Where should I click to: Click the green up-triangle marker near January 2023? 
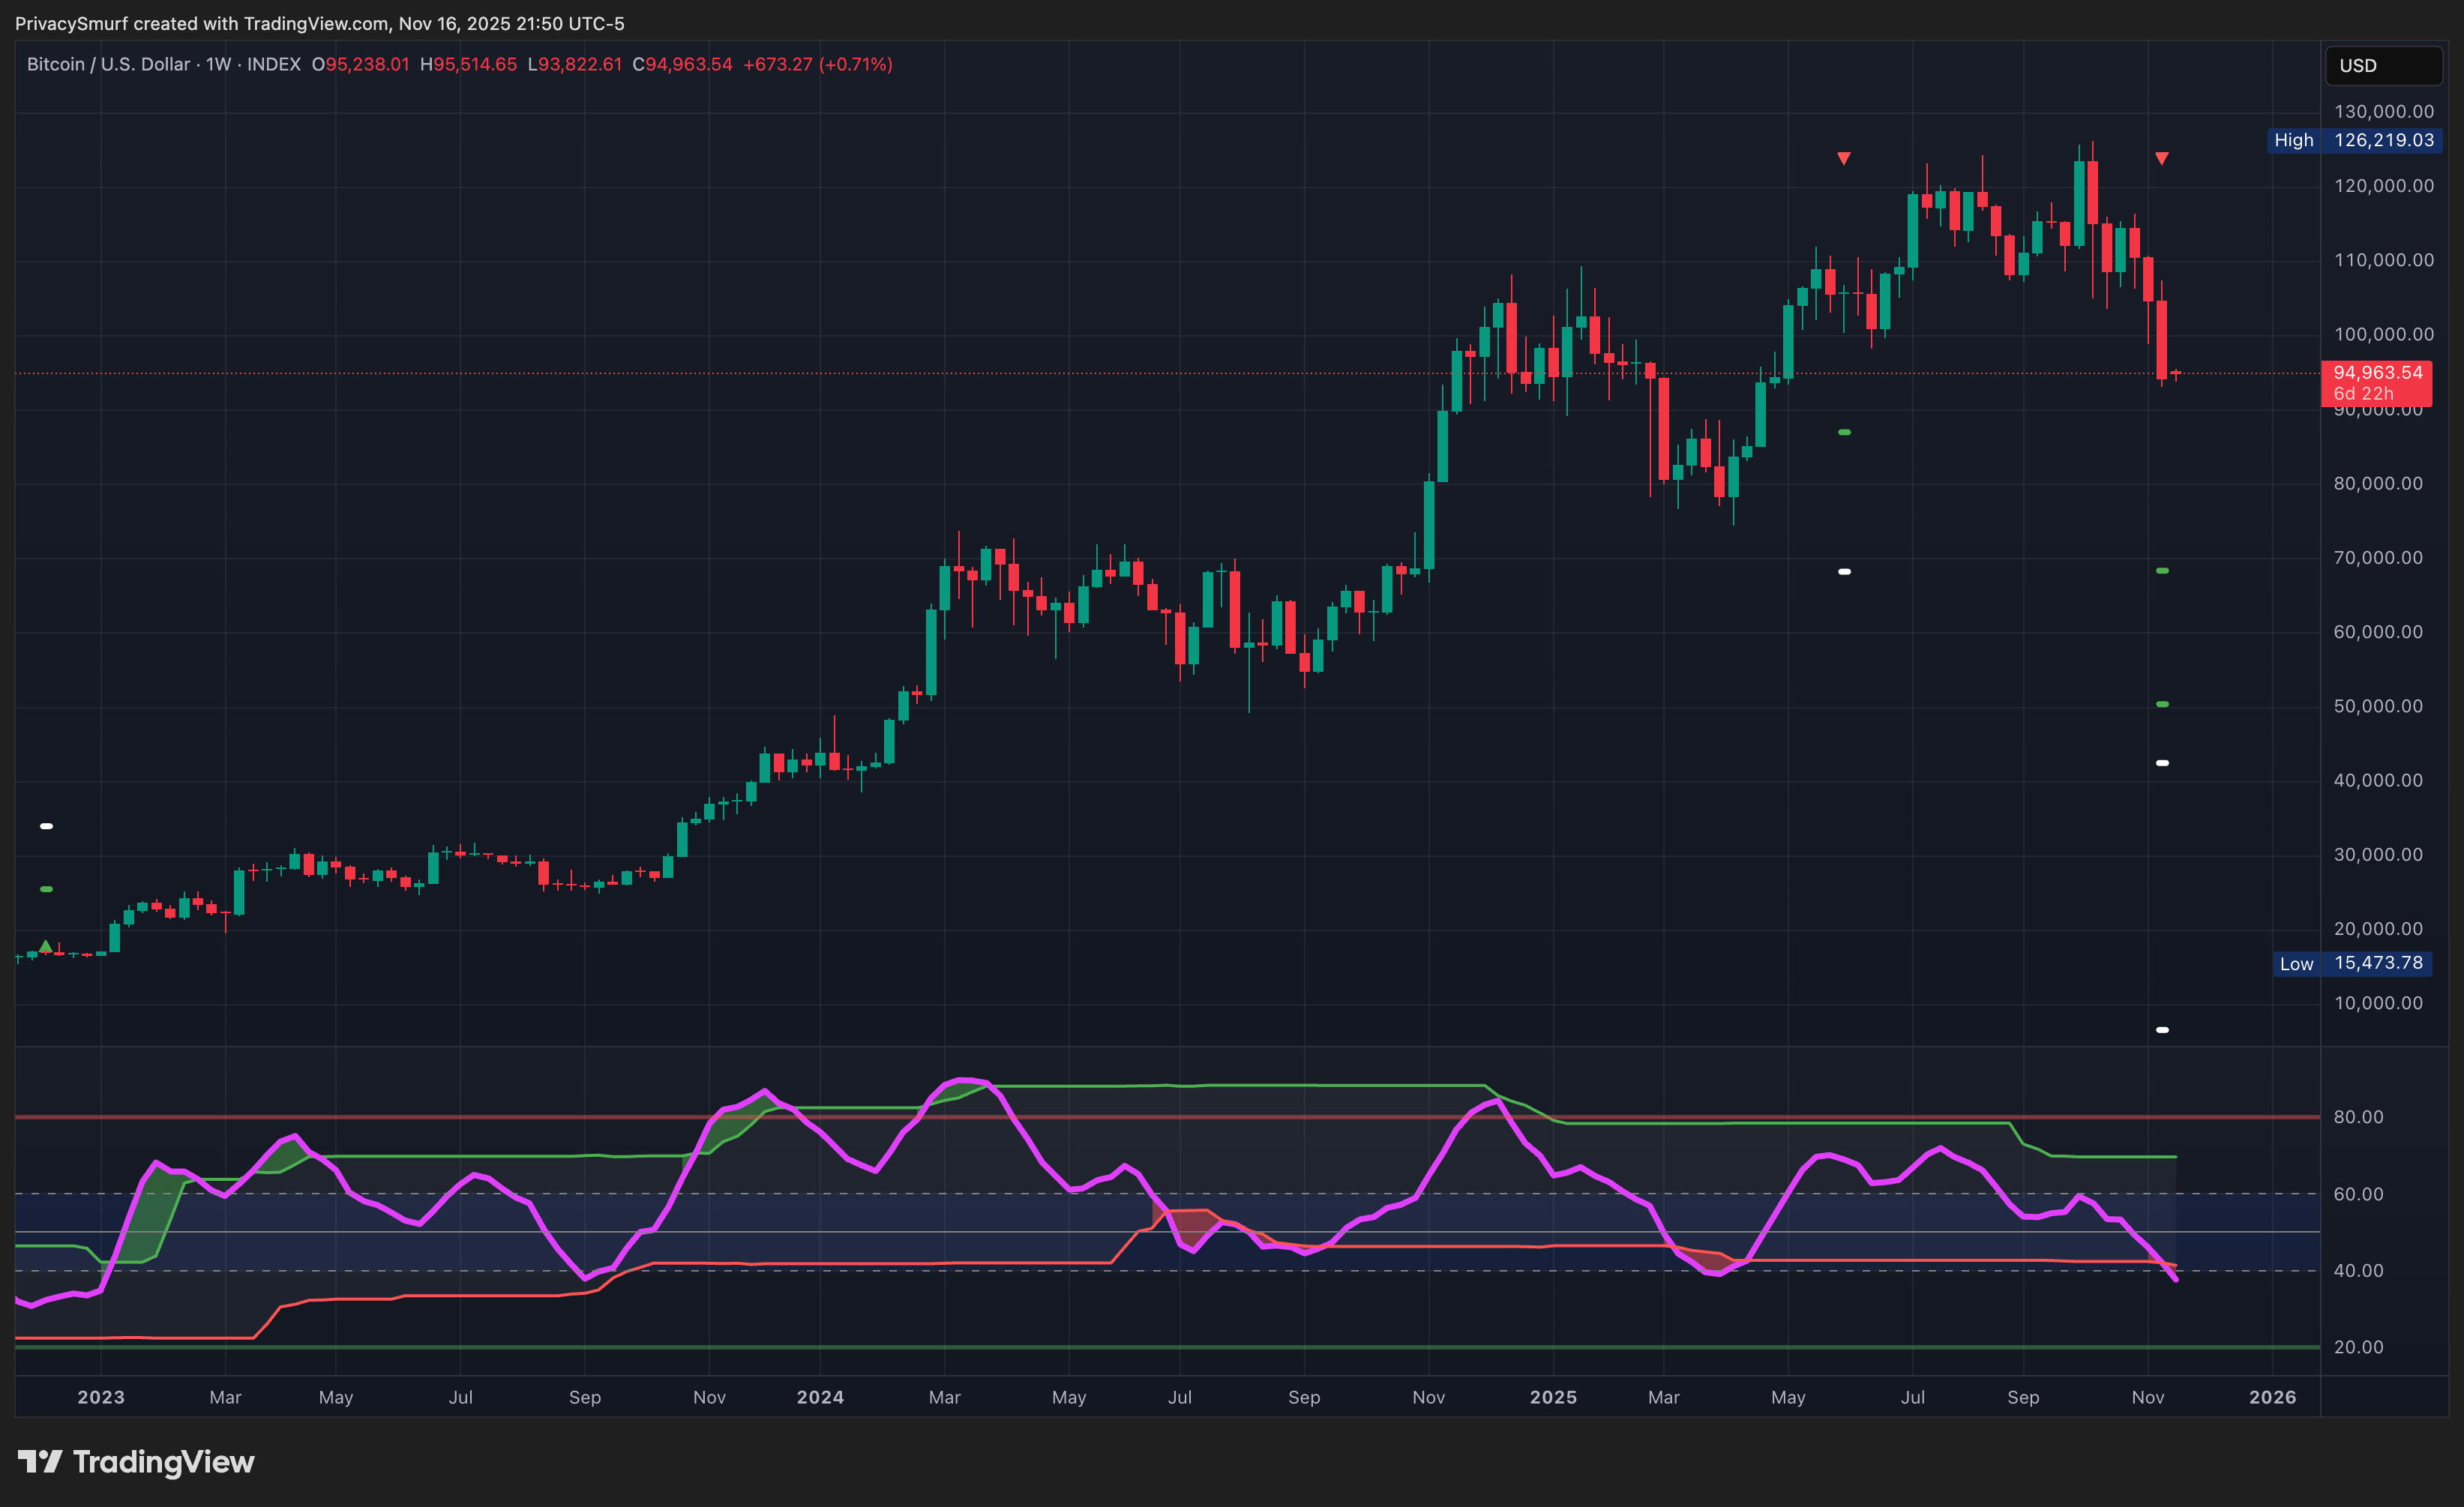point(45,945)
